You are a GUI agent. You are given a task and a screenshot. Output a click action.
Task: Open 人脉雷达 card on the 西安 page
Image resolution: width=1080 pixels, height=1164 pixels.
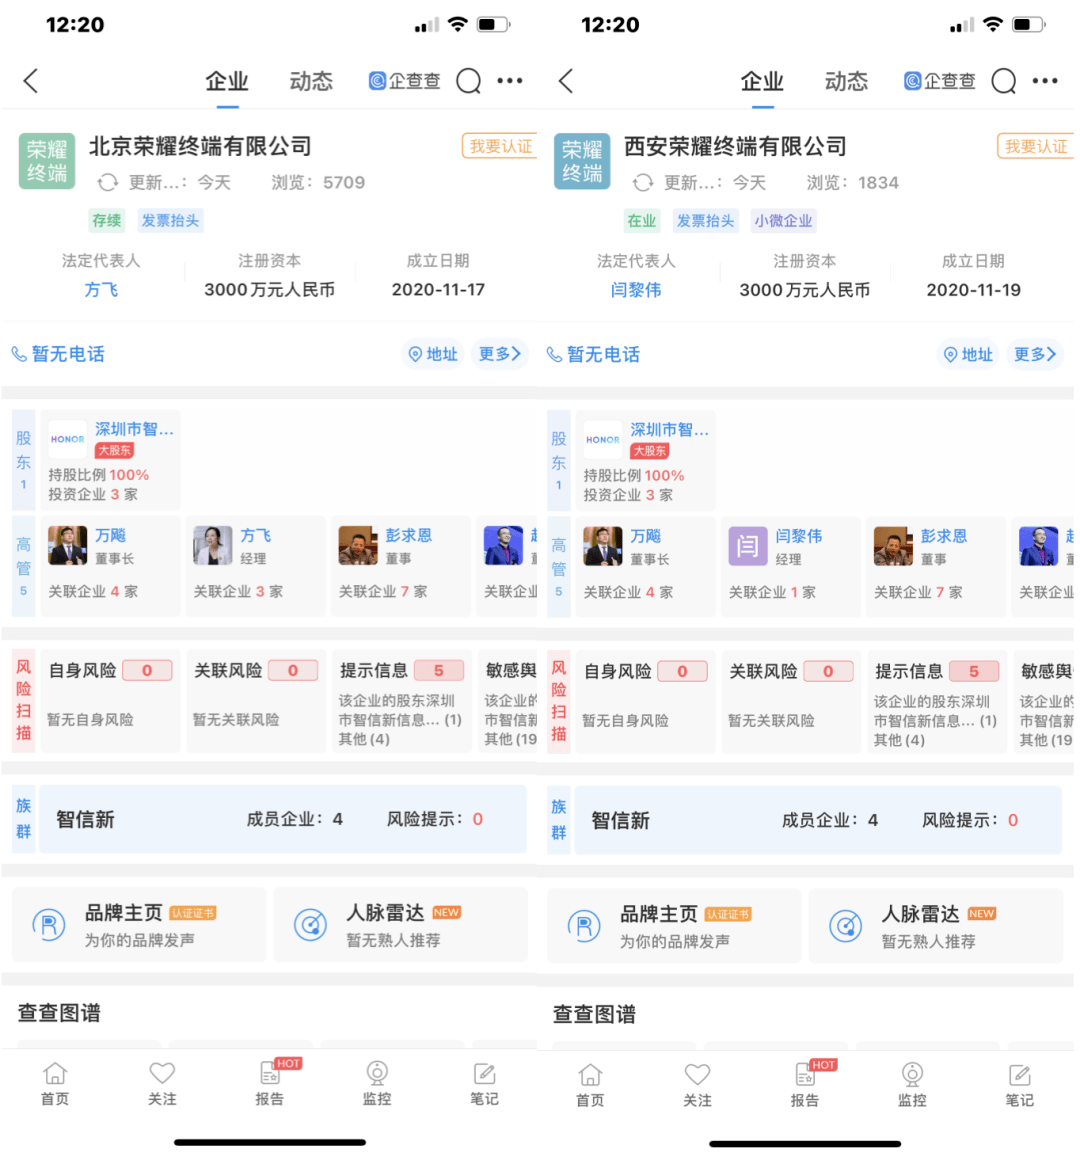(936, 926)
